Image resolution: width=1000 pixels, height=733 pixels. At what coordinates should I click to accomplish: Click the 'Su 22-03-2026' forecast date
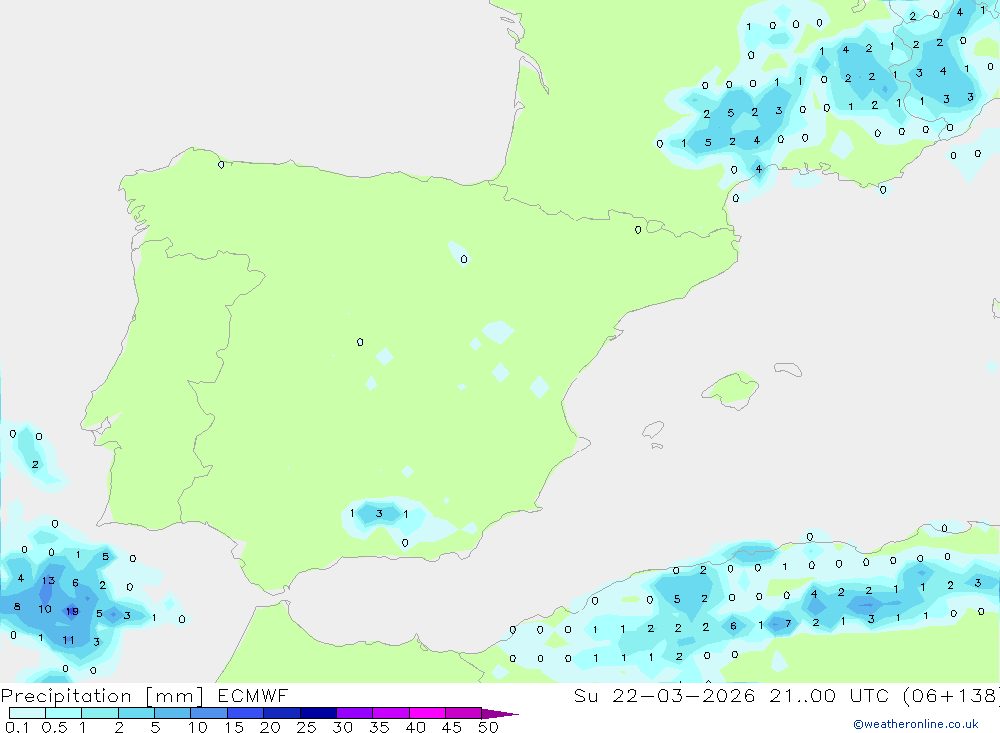664,695
